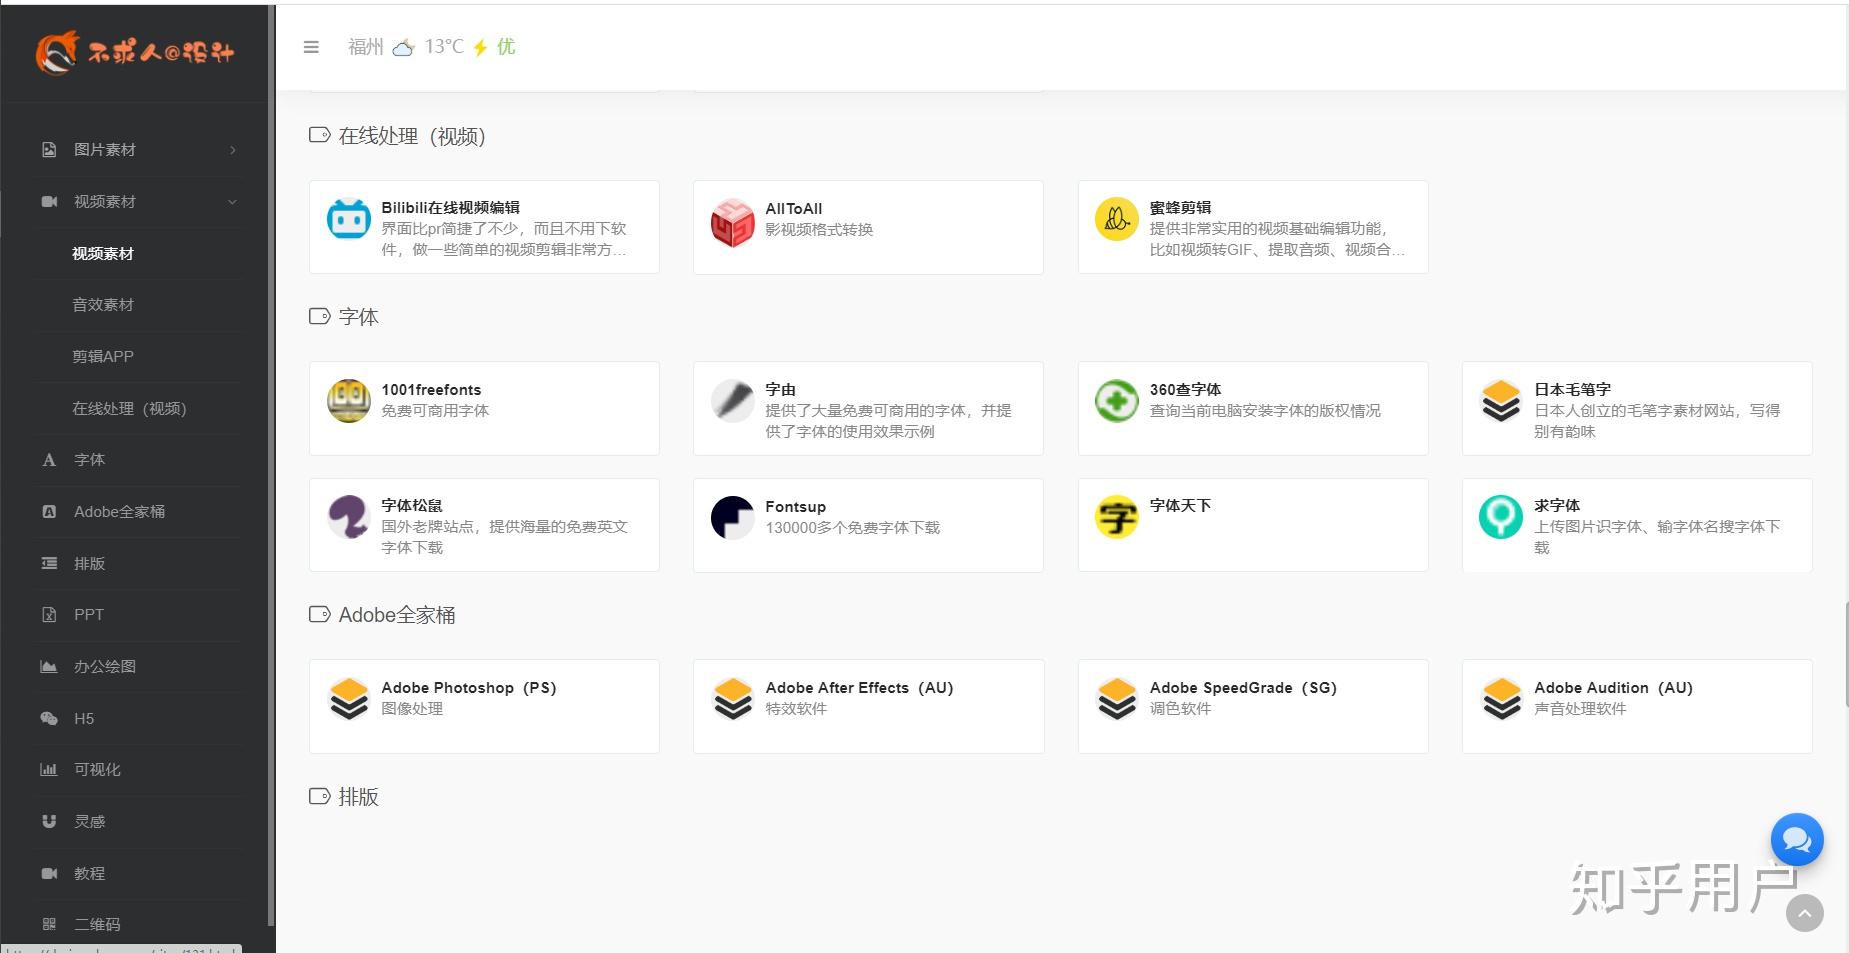Click the Bilibili robot logo icon
The image size is (1849, 953).
[x=349, y=219]
